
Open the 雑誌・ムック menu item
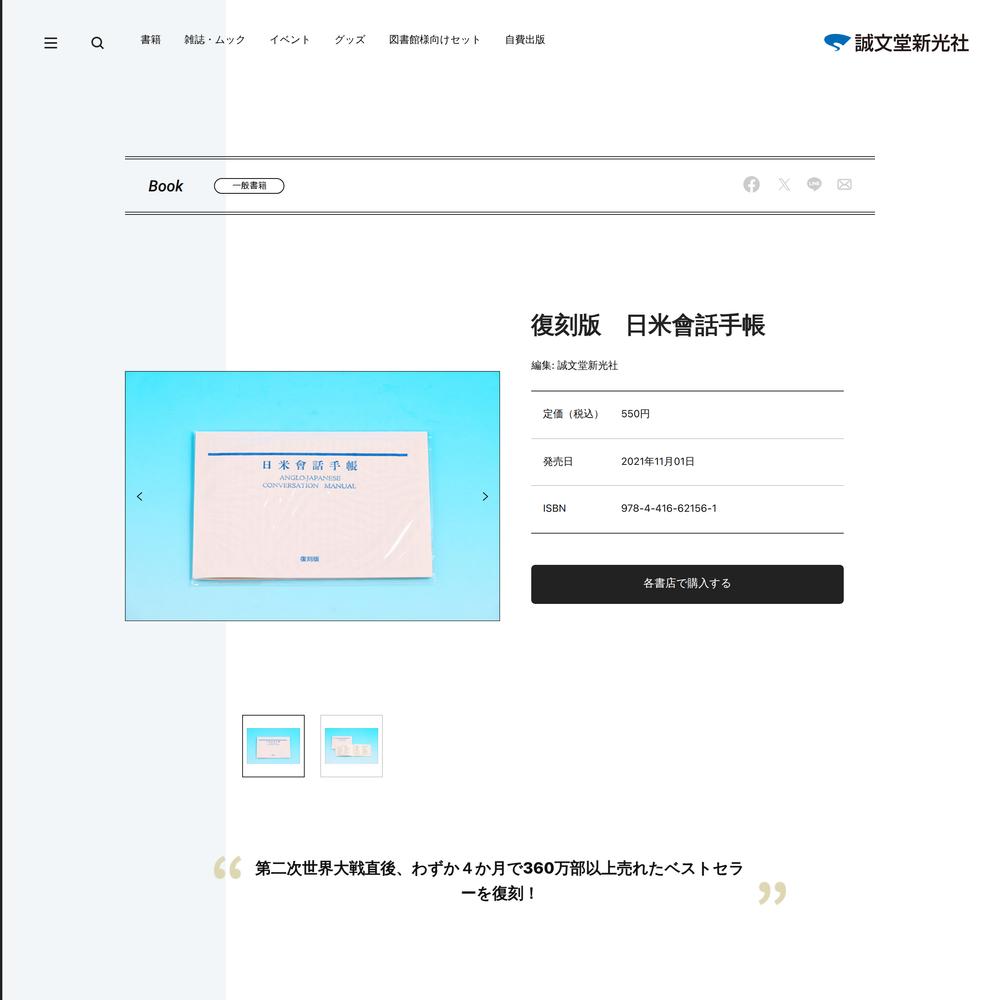214,40
